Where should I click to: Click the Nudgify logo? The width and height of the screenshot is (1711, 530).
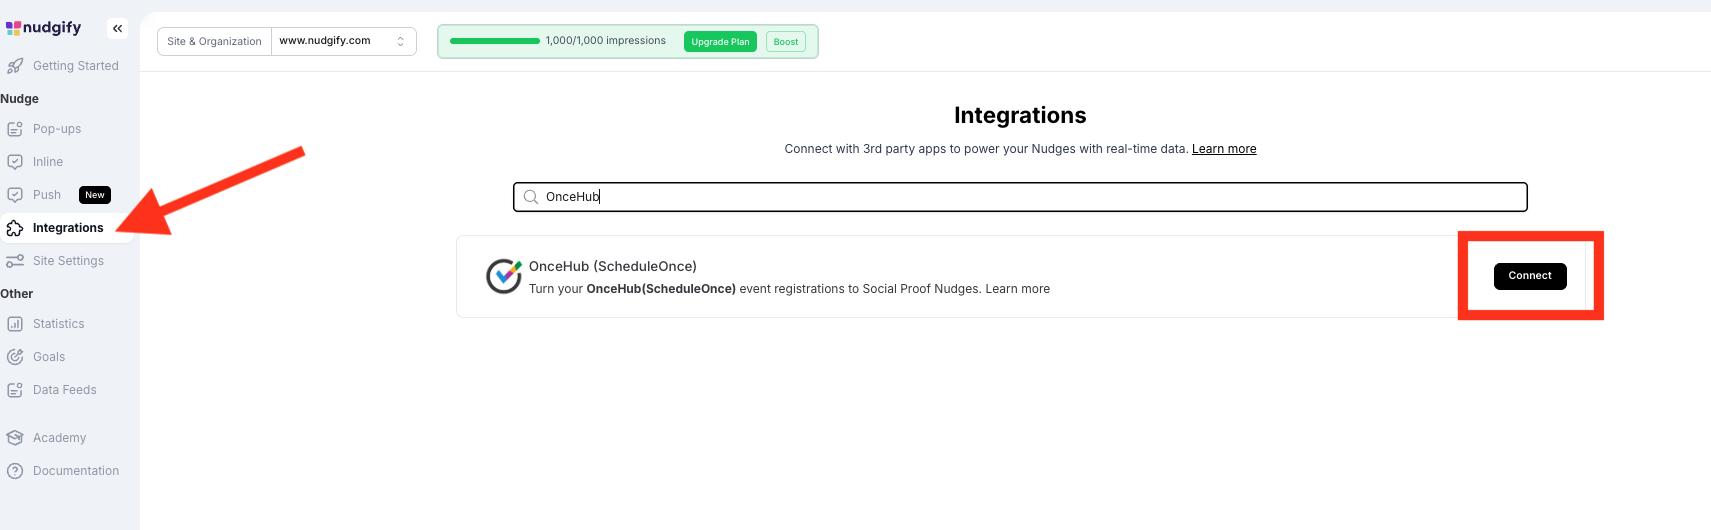(43, 28)
